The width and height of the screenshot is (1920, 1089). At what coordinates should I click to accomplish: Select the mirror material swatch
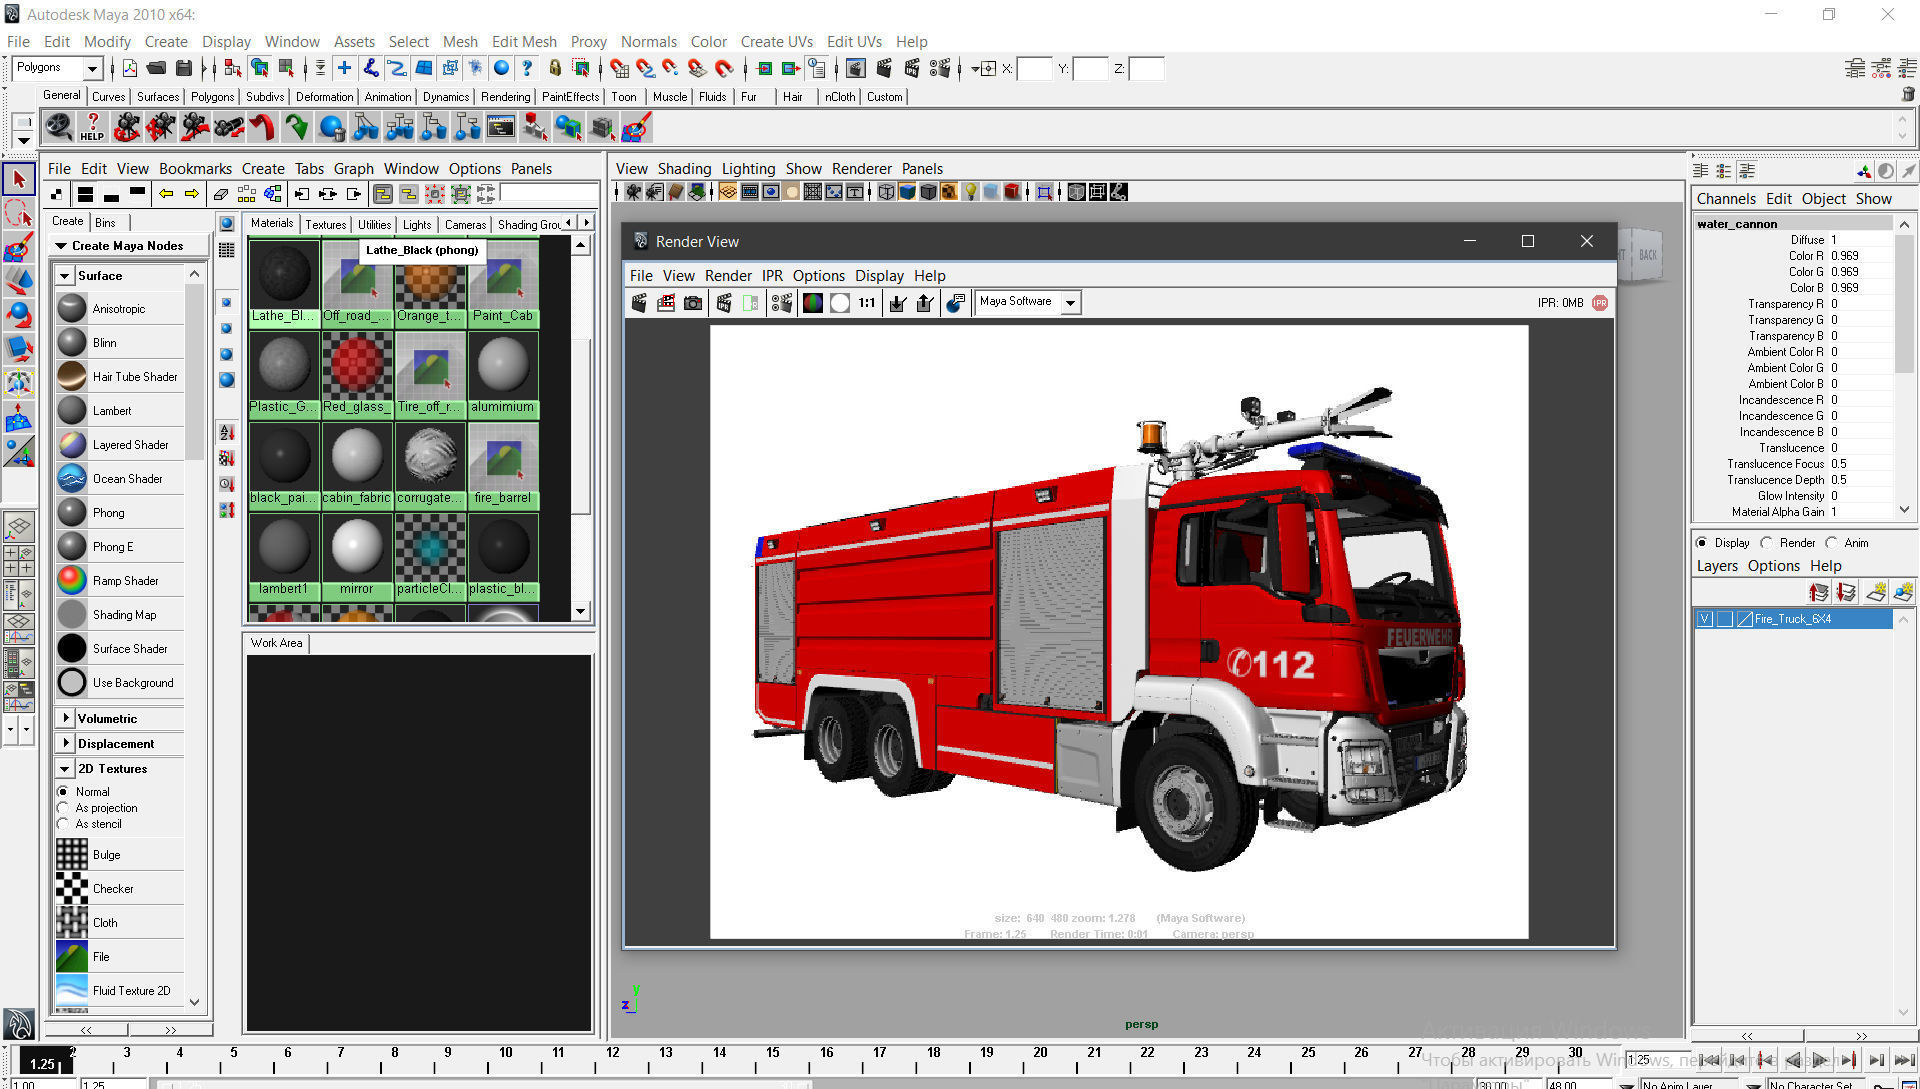coord(356,555)
